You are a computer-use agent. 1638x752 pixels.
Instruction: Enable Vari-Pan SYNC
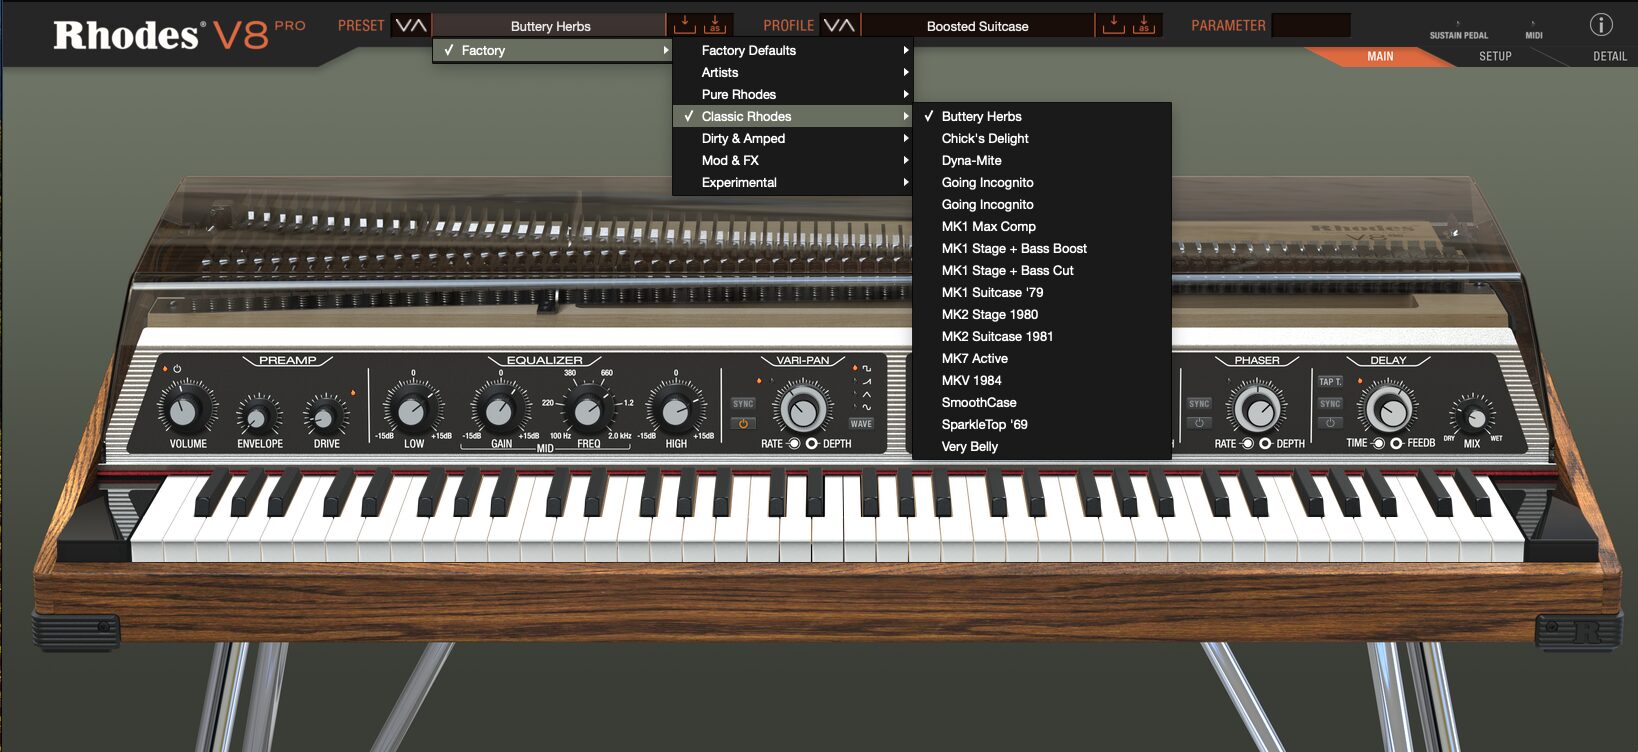point(743,404)
